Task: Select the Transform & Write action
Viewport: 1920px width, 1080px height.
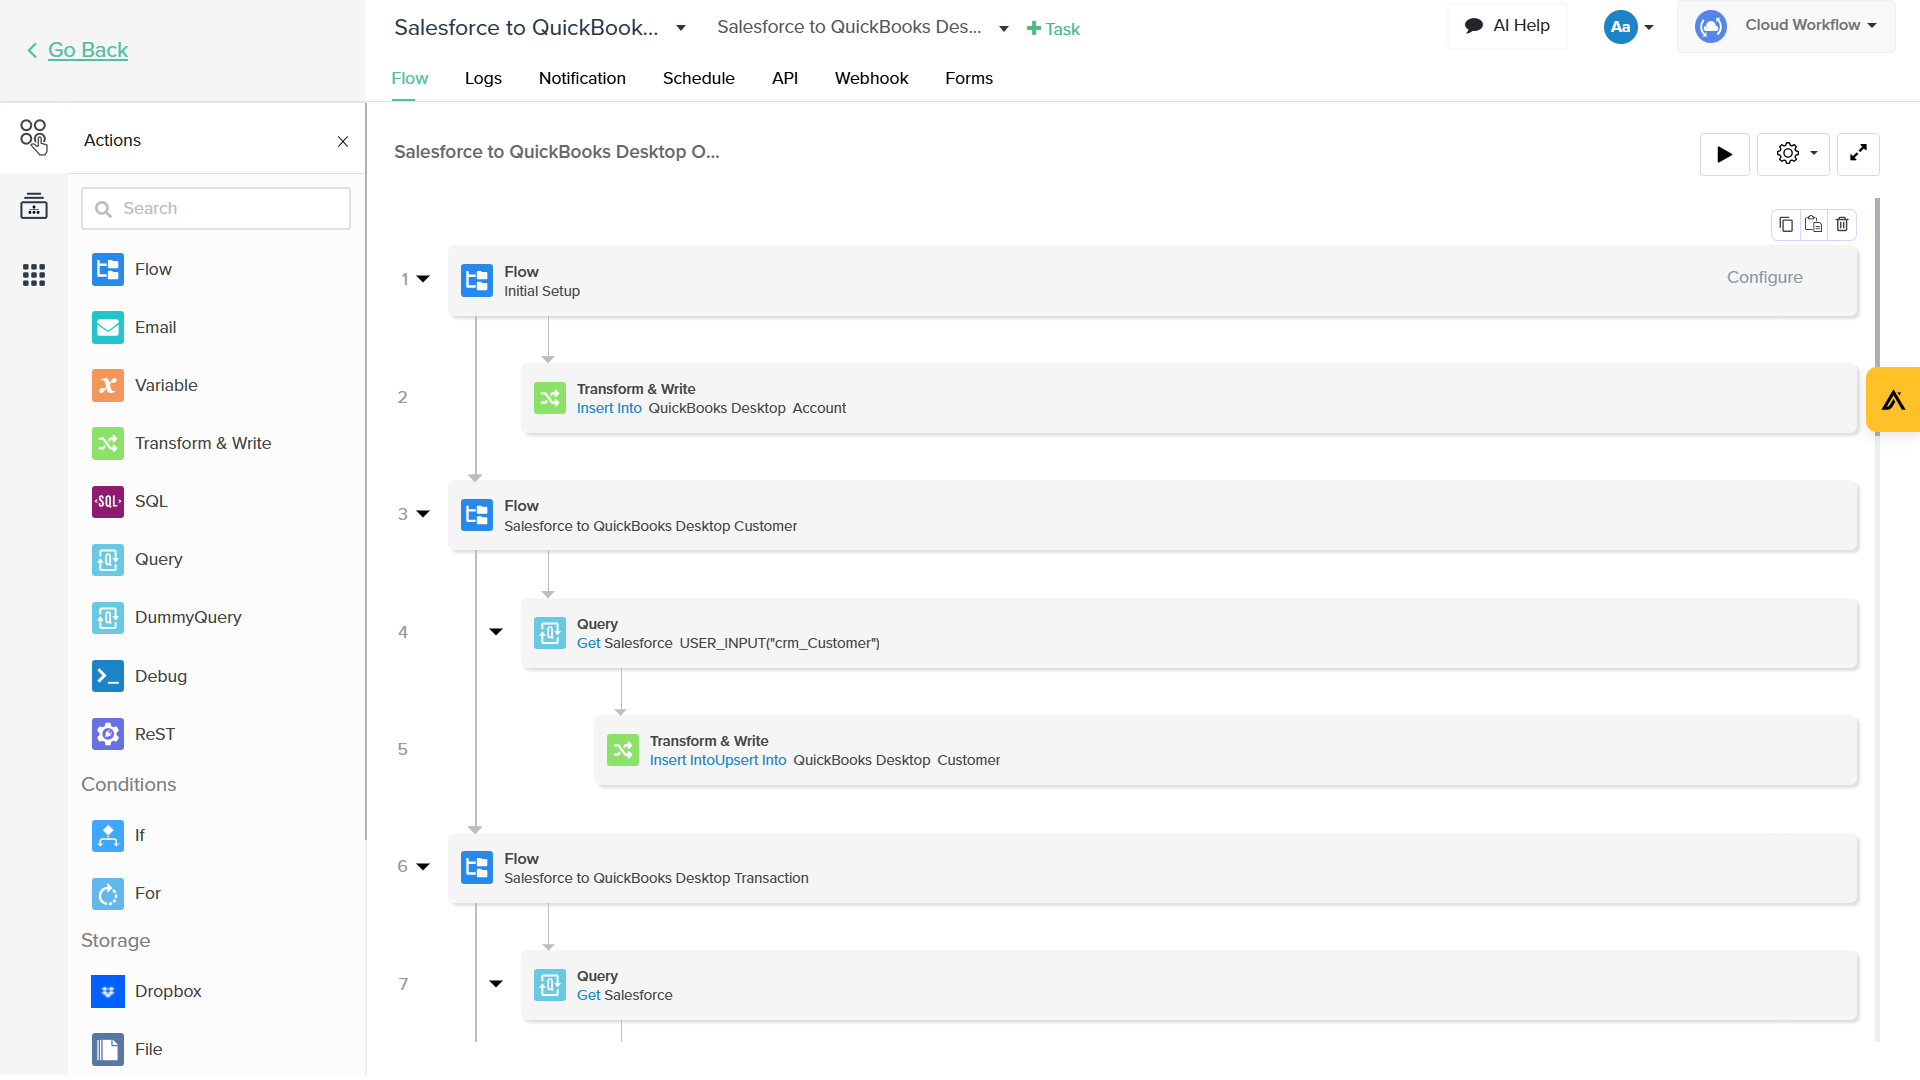Action: pyautogui.click(x=202, y=443)
